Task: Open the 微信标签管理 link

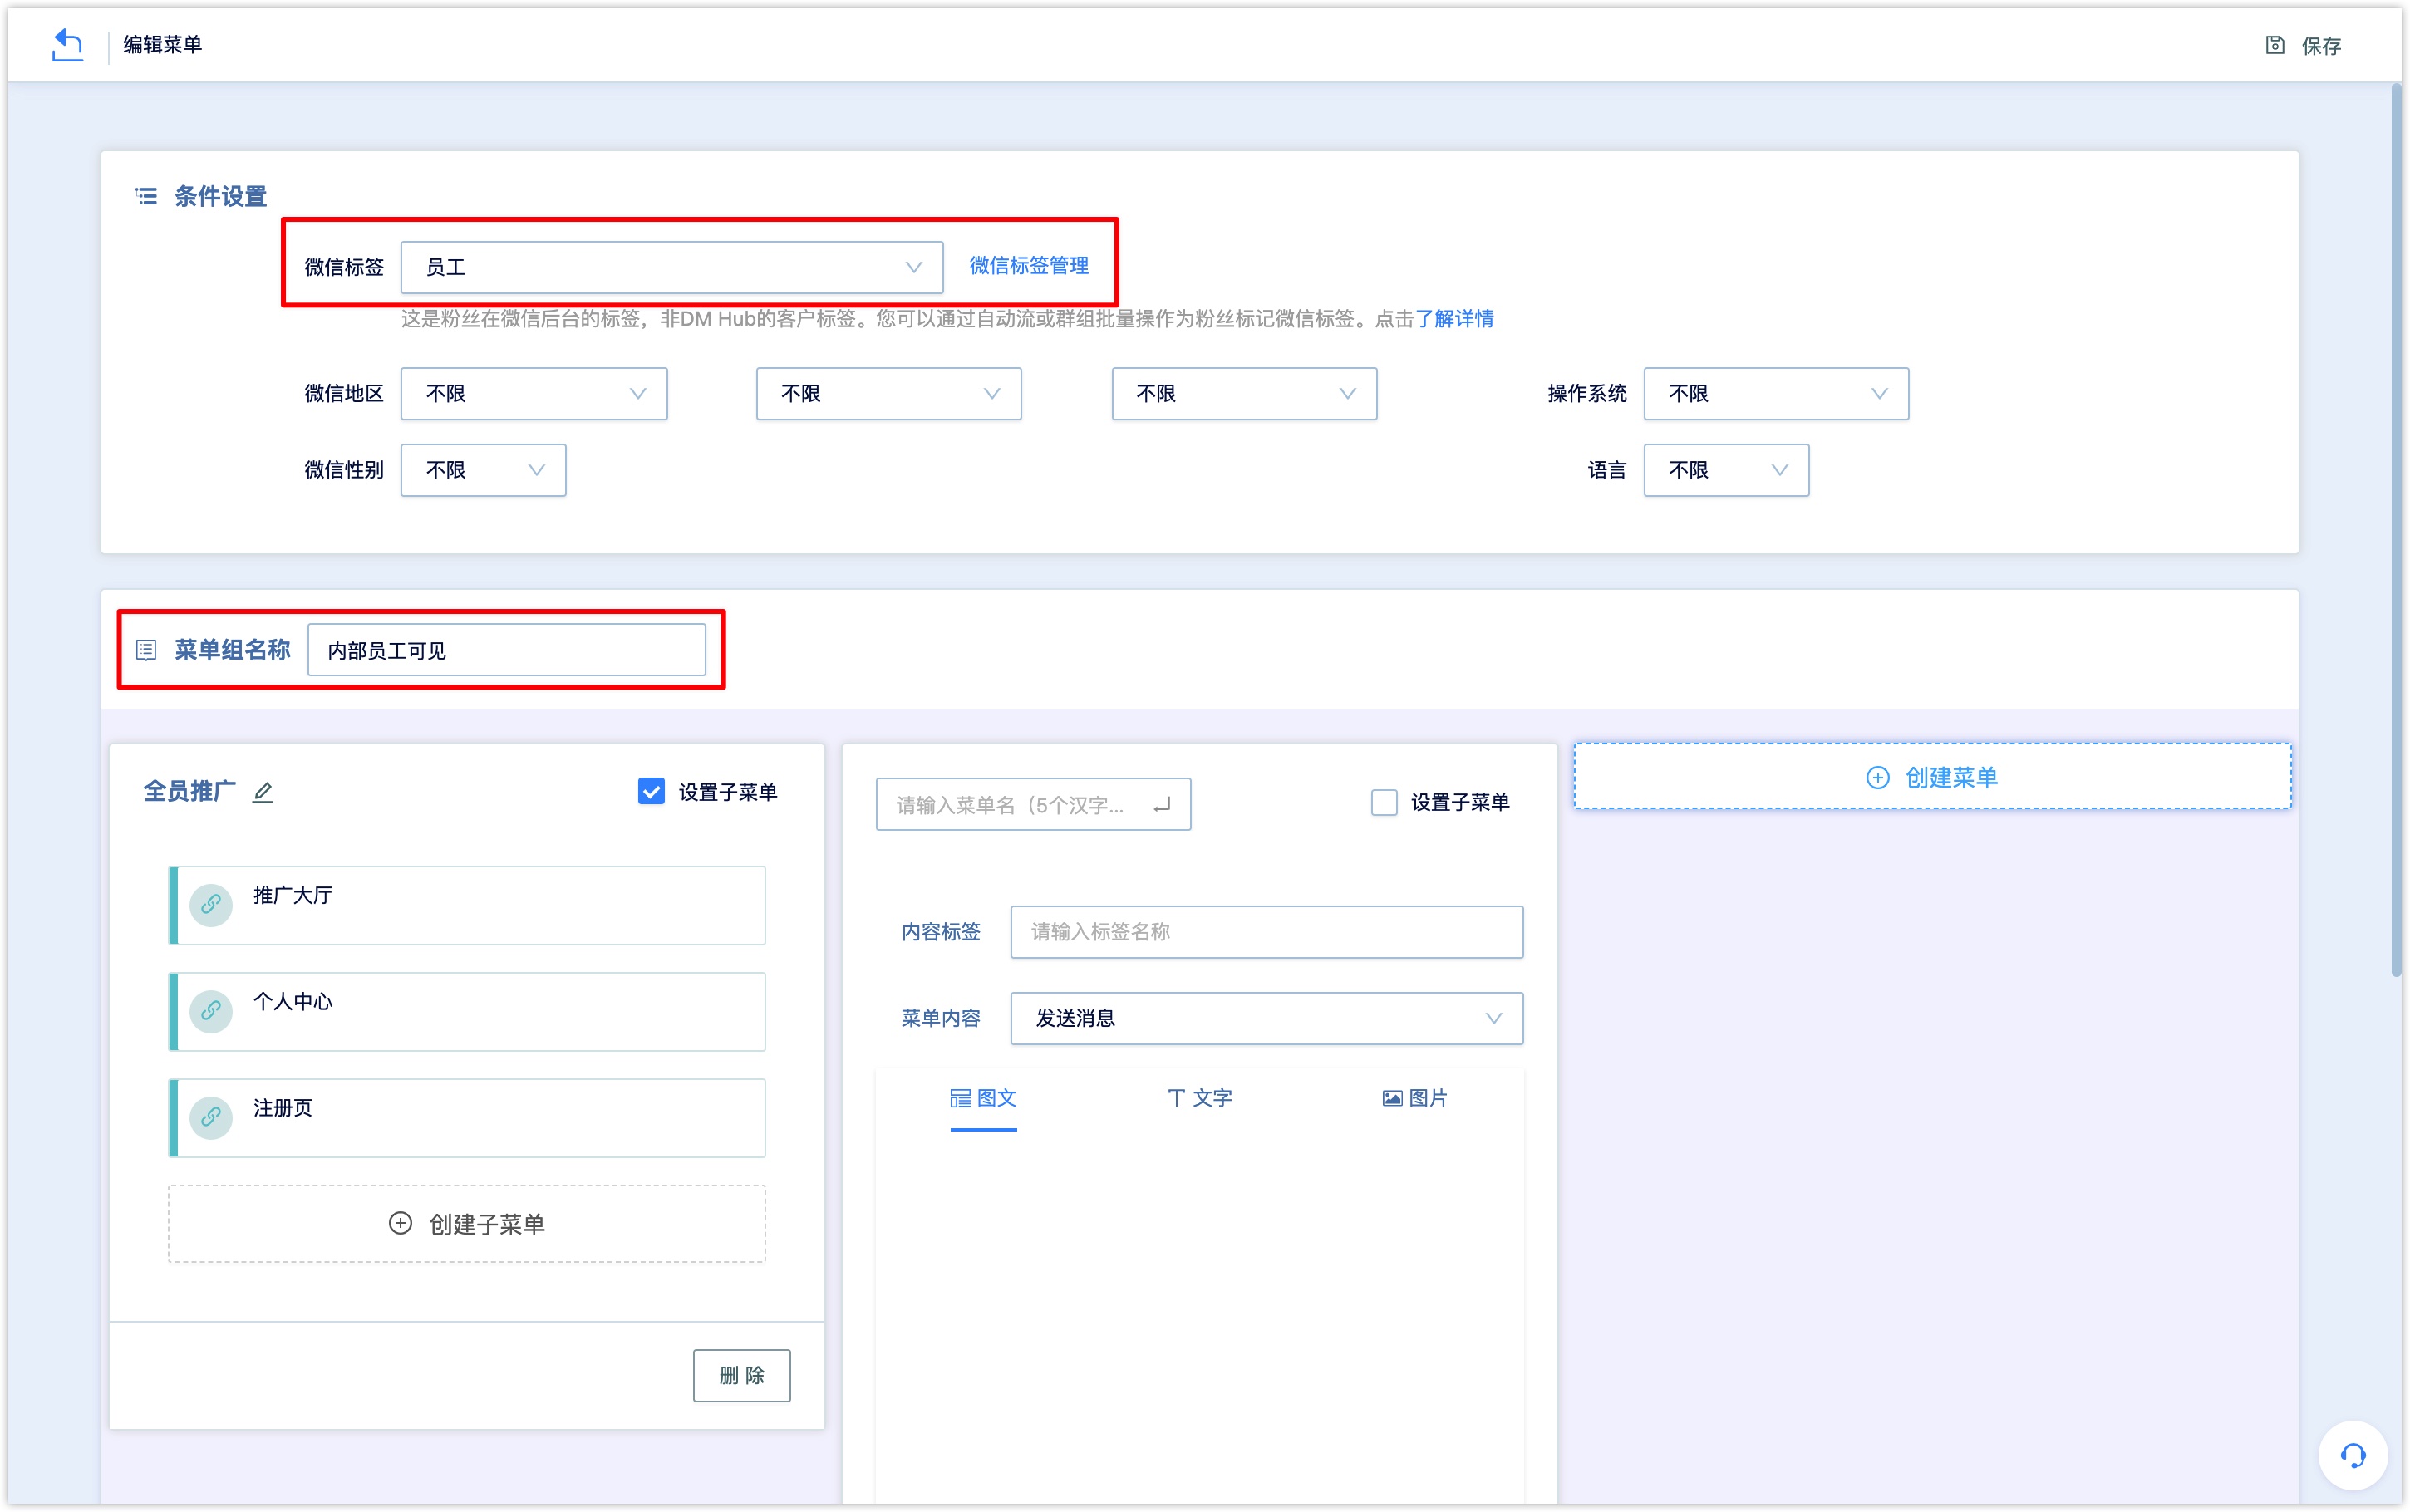Action: (1028, 266)
